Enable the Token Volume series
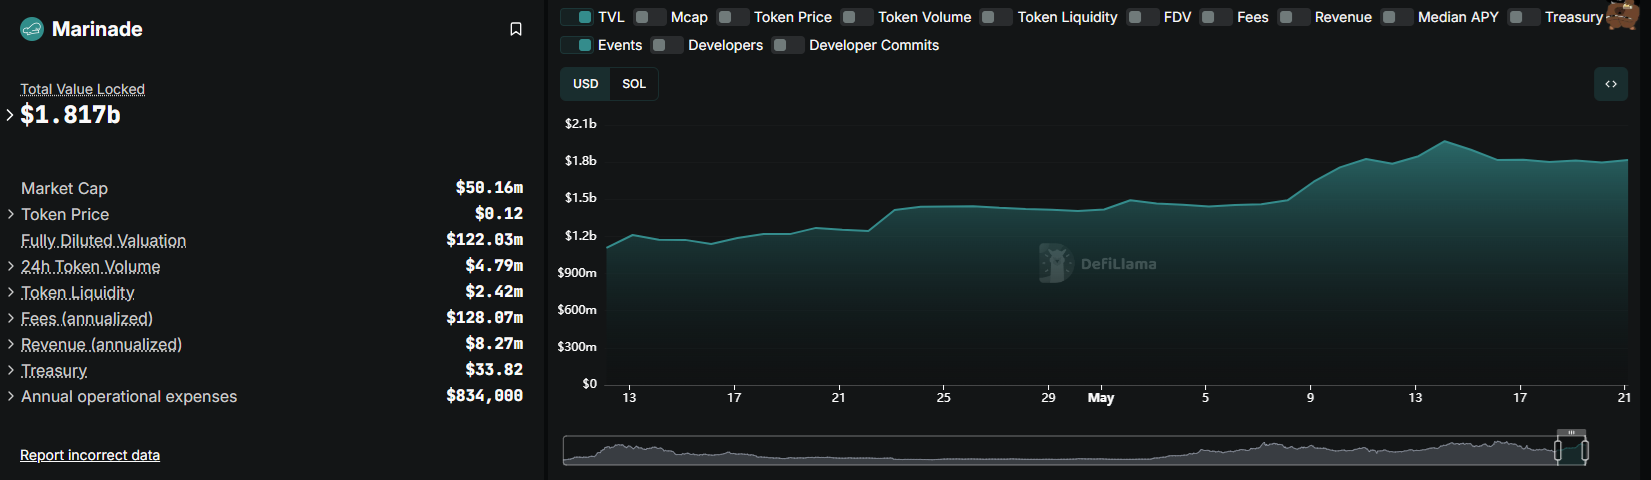This screenshot has height=480, width=1651. pyautogui.click(x=857, y=17)
